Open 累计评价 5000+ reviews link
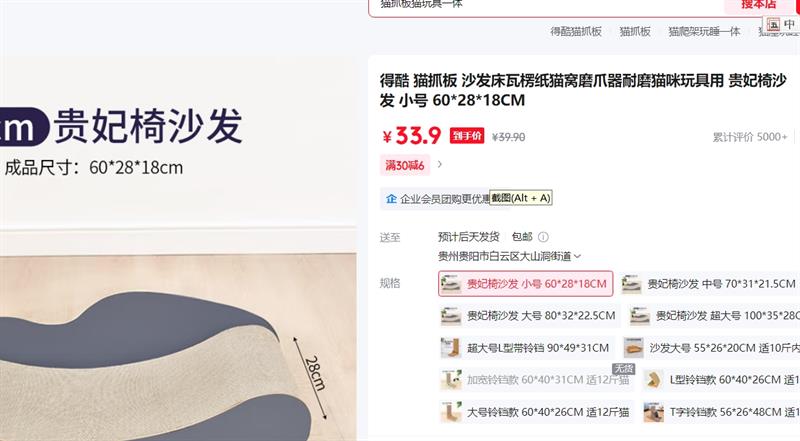This screenshot has height=441, width=800. 750,137
